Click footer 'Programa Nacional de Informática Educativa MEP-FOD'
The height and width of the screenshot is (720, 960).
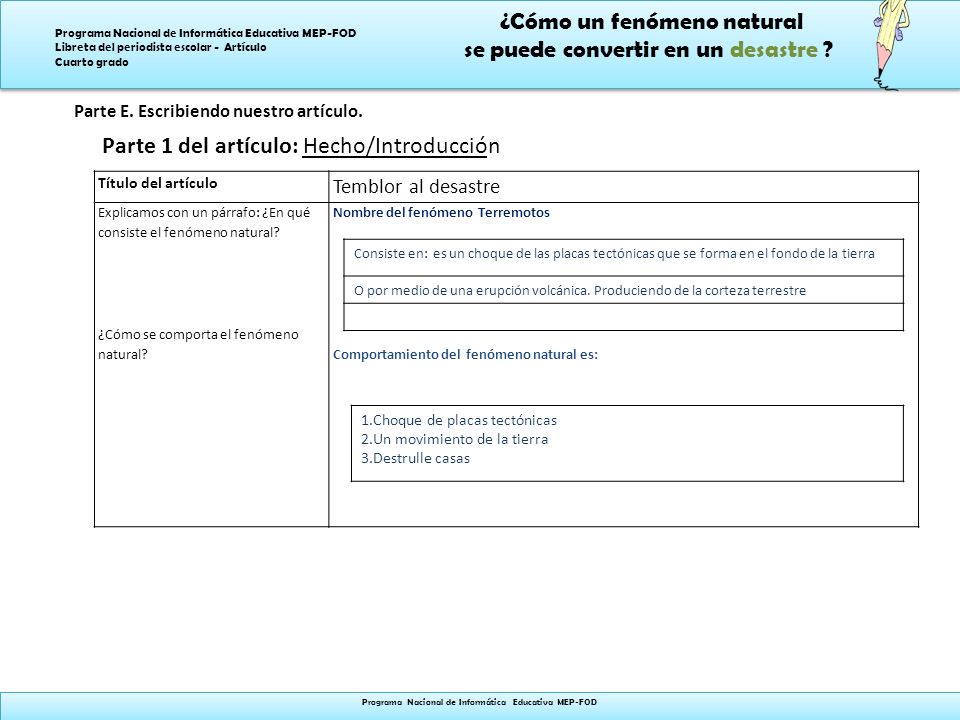pos(479,702)
